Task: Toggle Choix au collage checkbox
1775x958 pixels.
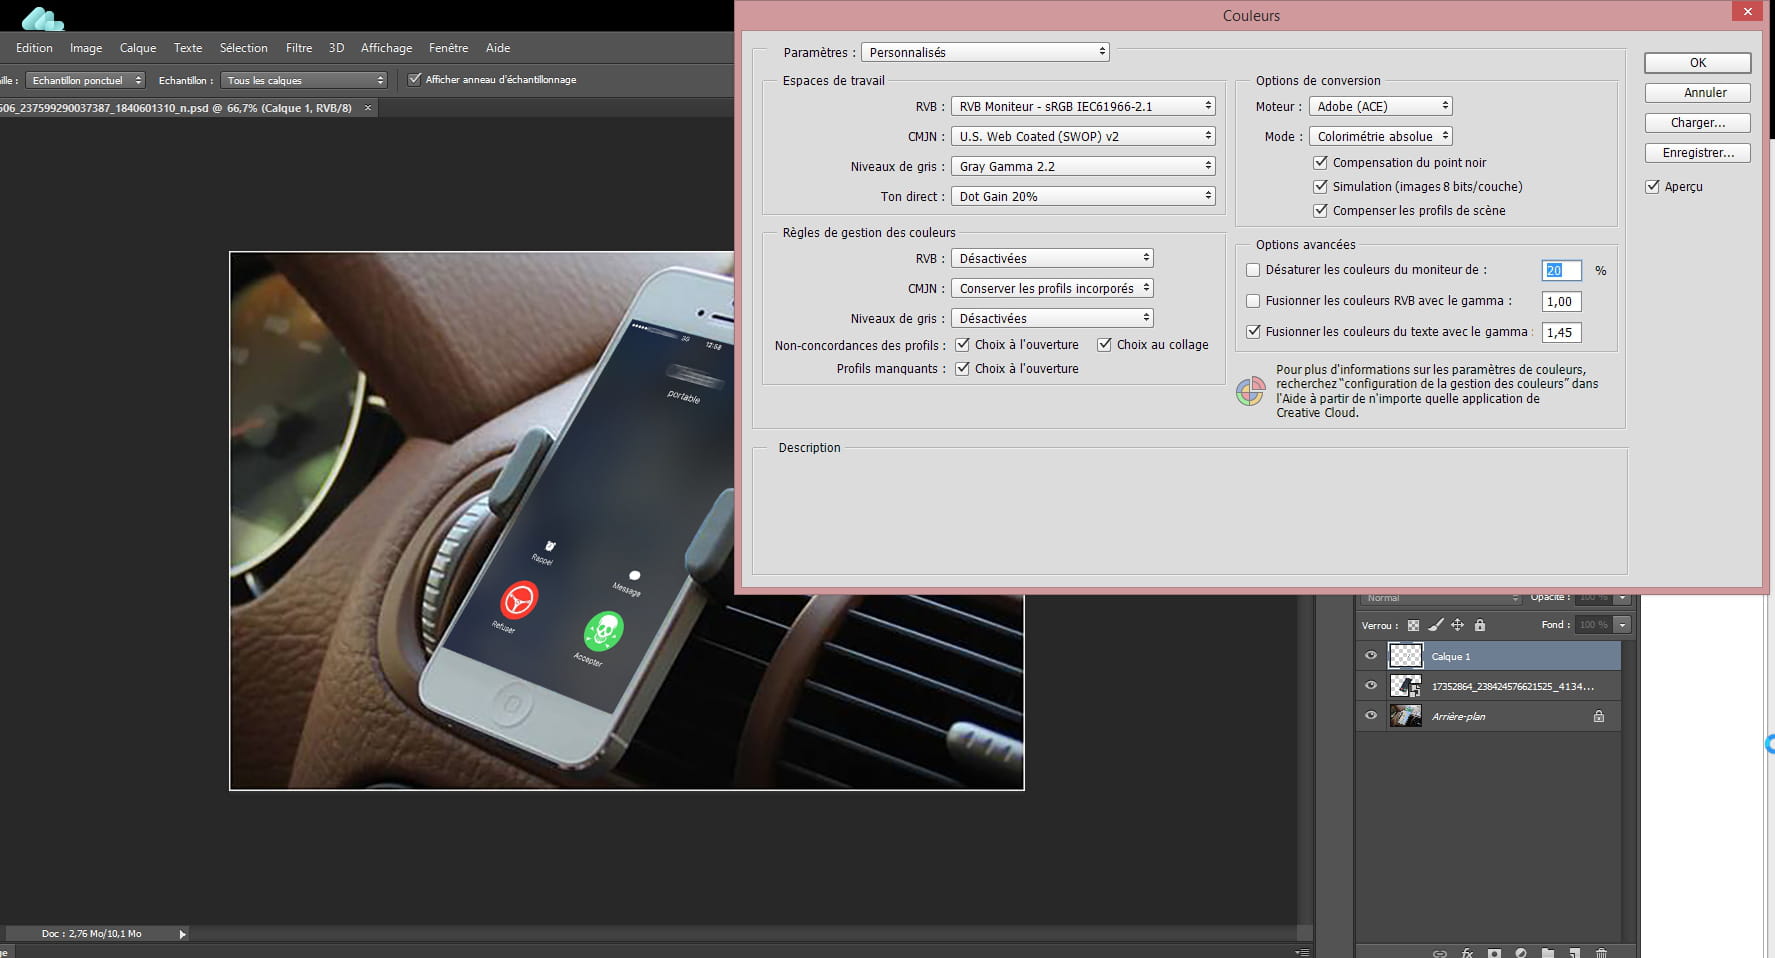Action: coord(1104,345)
